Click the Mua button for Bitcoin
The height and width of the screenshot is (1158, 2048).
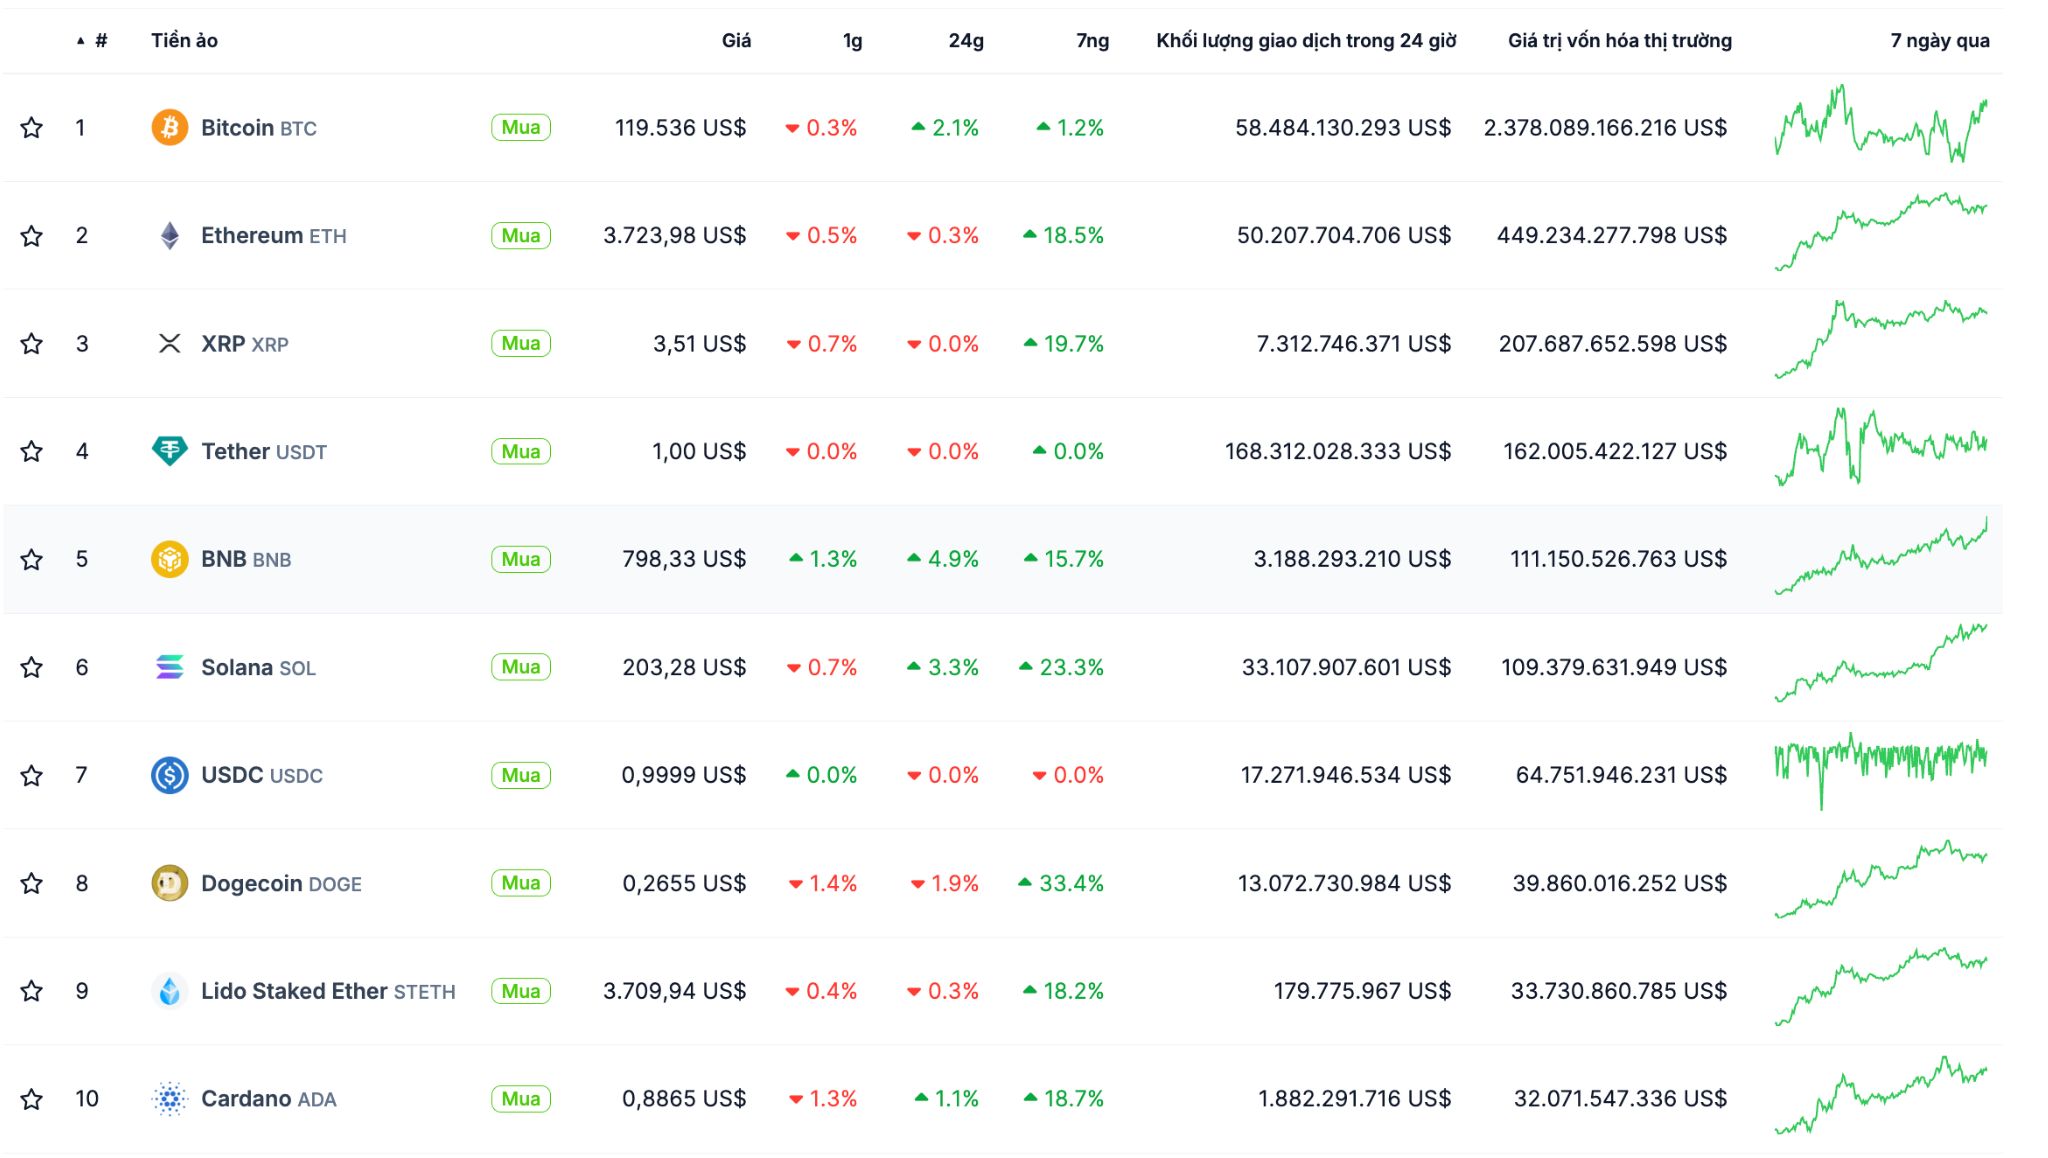pyautogui.click(x=519, y=127)
